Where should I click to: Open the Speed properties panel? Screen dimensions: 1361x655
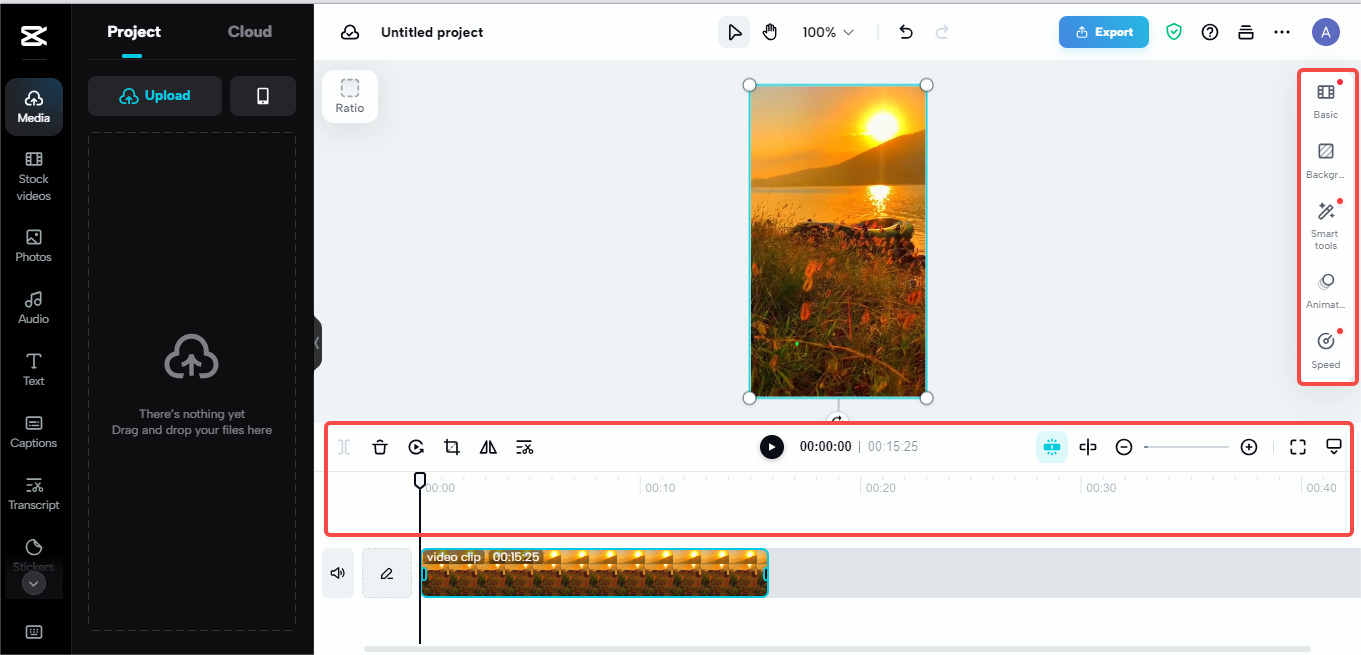(1326, 350)
